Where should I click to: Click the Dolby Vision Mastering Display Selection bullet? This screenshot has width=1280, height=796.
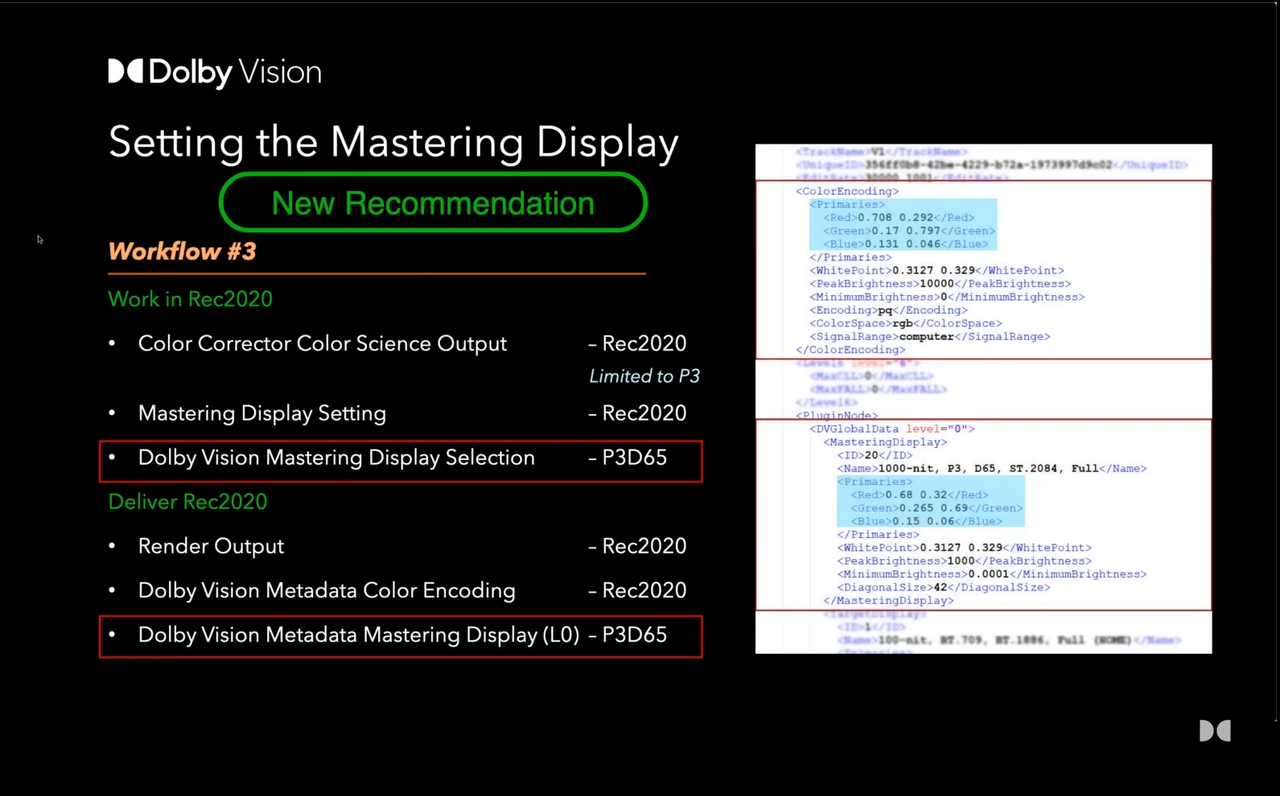click(336, 457)
